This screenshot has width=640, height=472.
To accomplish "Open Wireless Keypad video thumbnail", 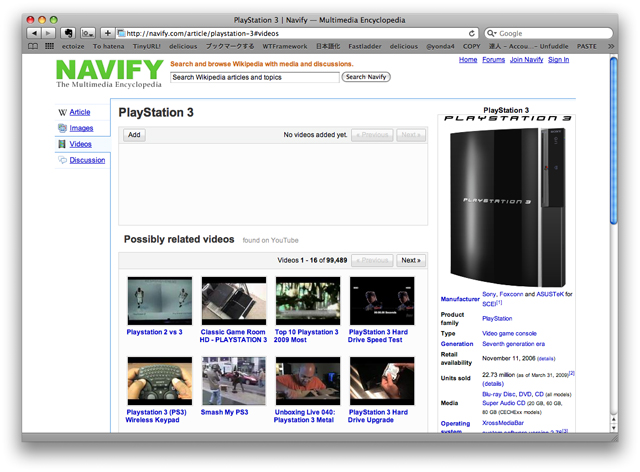I will point(160,381).
